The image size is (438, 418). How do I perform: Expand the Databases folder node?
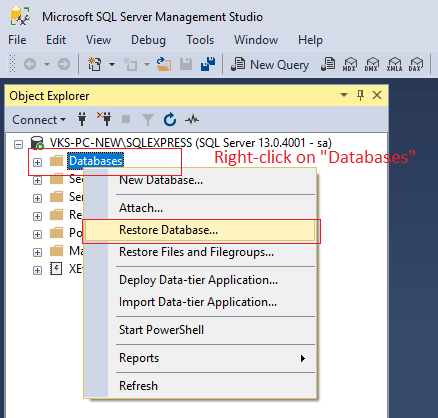(x=37, y=162)
